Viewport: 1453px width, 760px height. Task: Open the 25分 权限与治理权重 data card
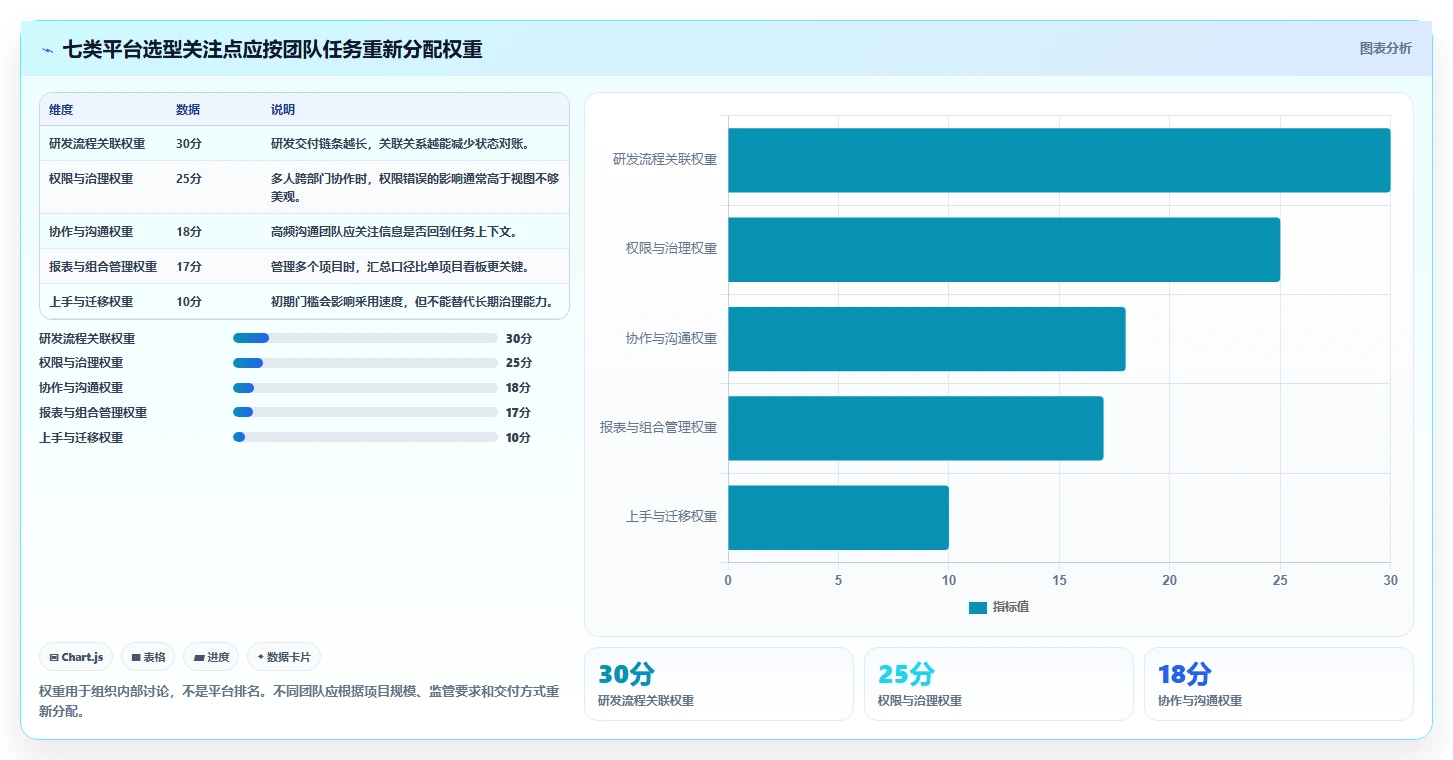pos(999,684)
